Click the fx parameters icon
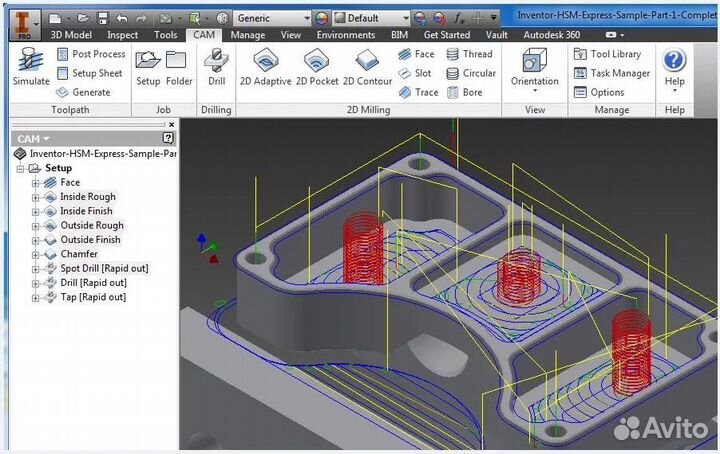Viewport: 720px width, 454px height. tap(458, 18)
